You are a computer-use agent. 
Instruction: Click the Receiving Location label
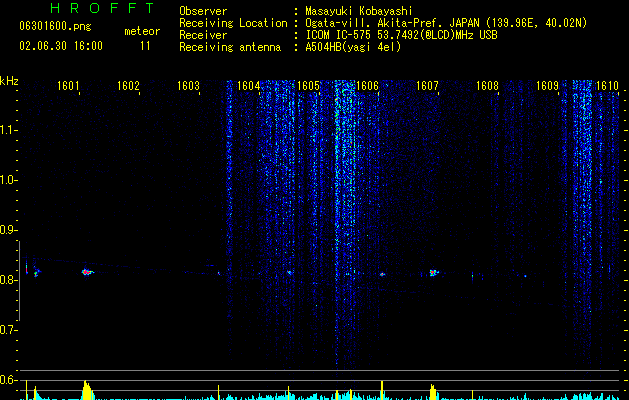pyautogui.click(x=233, y=23)
